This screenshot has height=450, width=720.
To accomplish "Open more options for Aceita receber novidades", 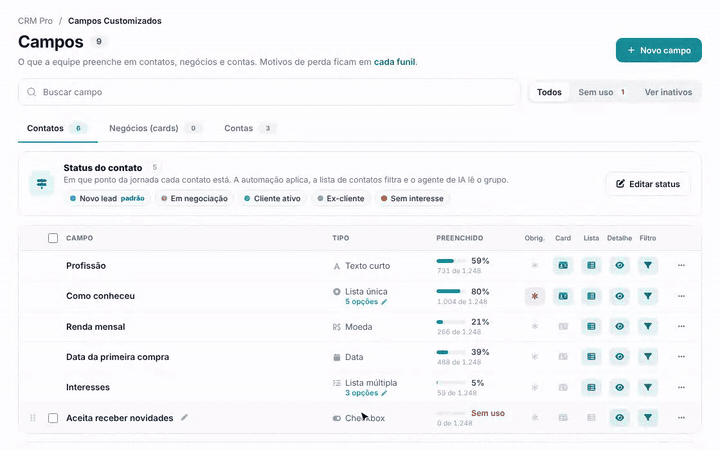I will (x=681, y=418).
